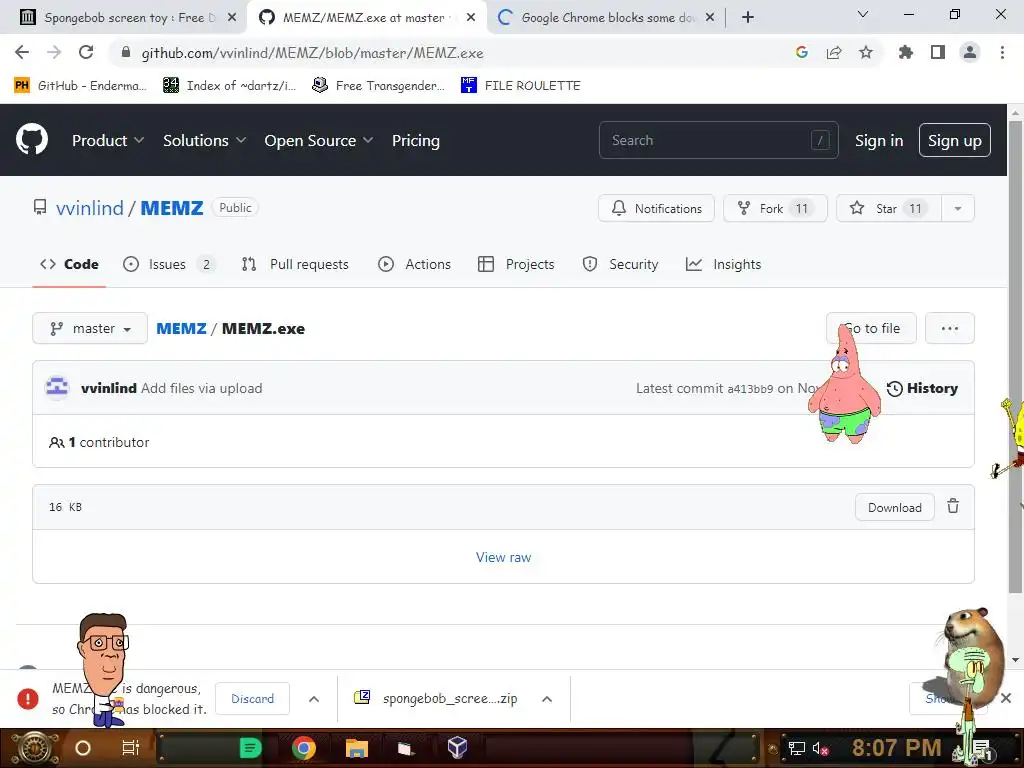This screenshot has height=768, width=1024.
Task: Open the Insights tab
Action: pyautogui.click(x=724, y=264)
